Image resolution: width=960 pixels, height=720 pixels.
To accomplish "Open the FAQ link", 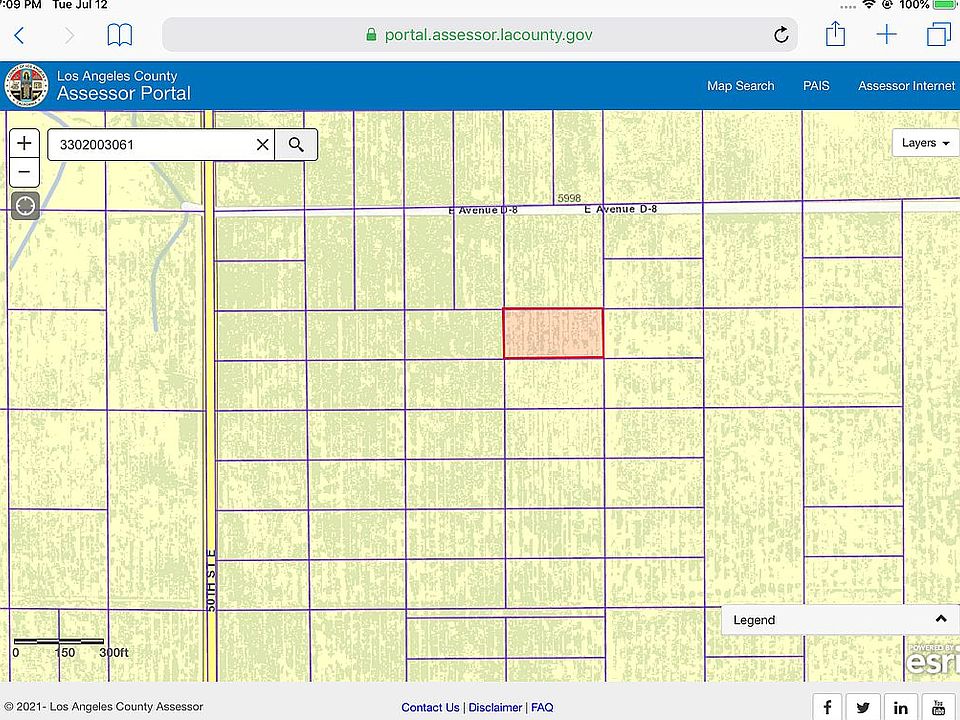I will point(542,707).
